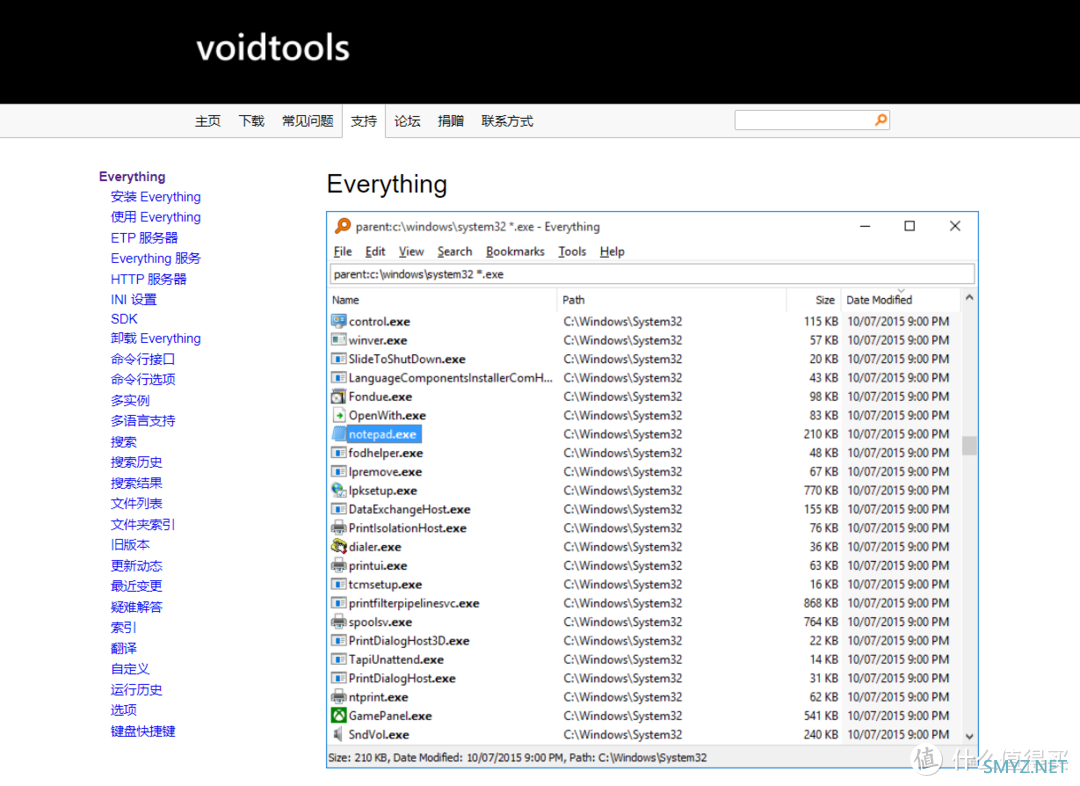Click the lpksetup.exe globe icon
The width and height of the screenshot is (1080, 786).
tap(338, 490)
